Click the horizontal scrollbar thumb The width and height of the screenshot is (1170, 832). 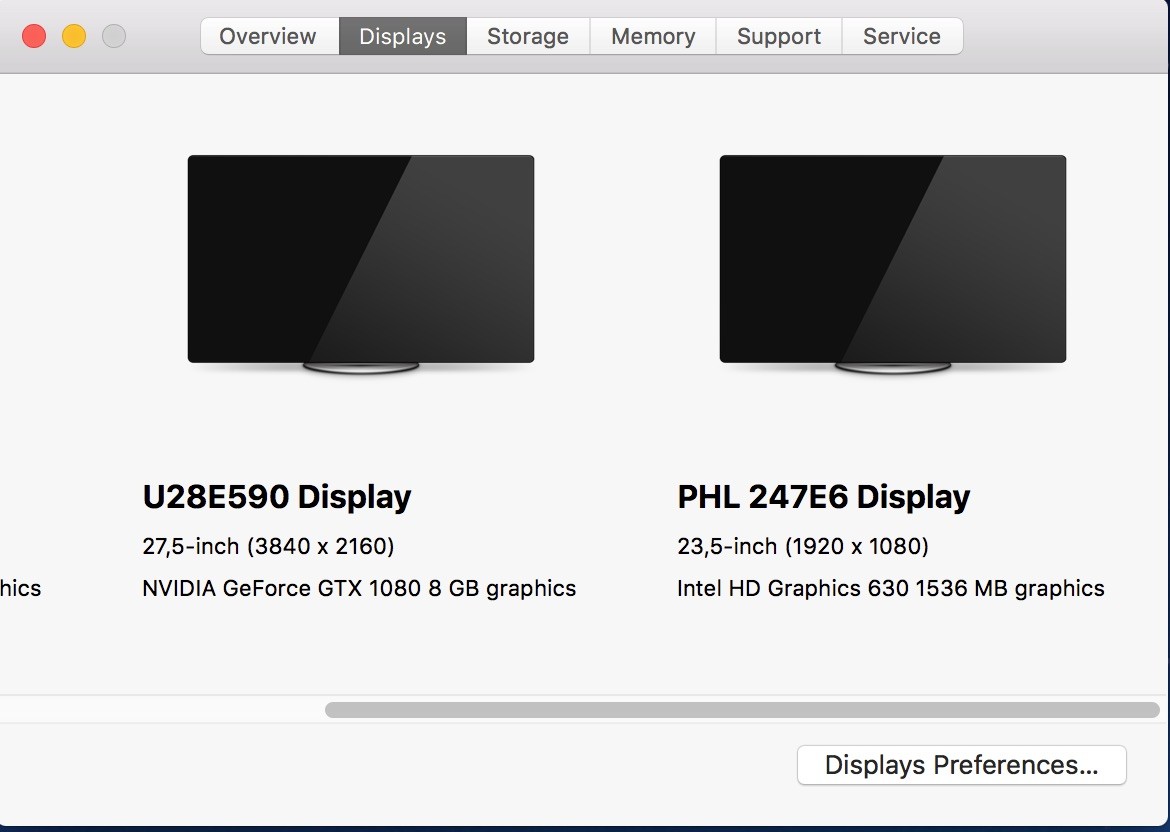[x=742, y=710]
